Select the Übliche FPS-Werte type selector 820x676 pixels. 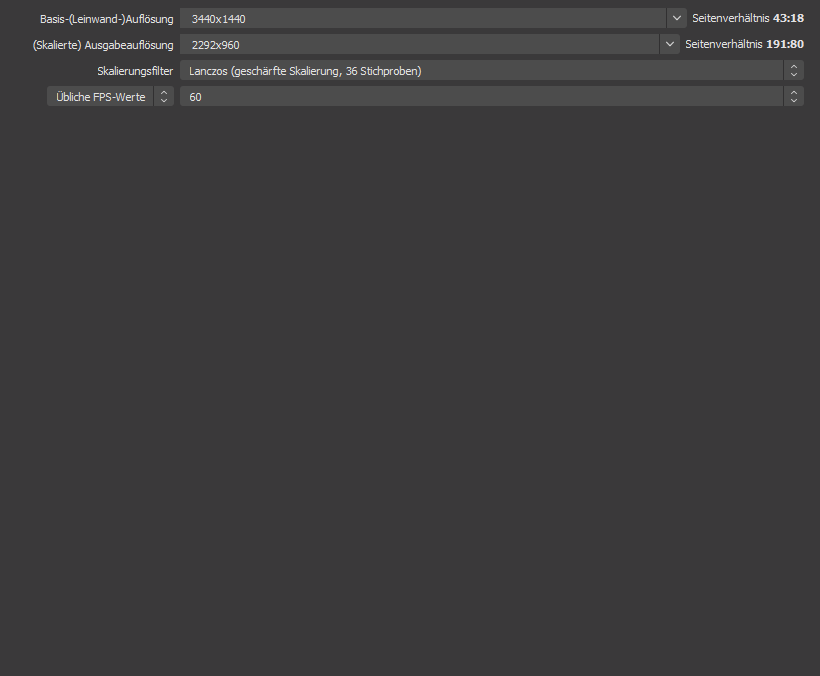tap(100, 96)
